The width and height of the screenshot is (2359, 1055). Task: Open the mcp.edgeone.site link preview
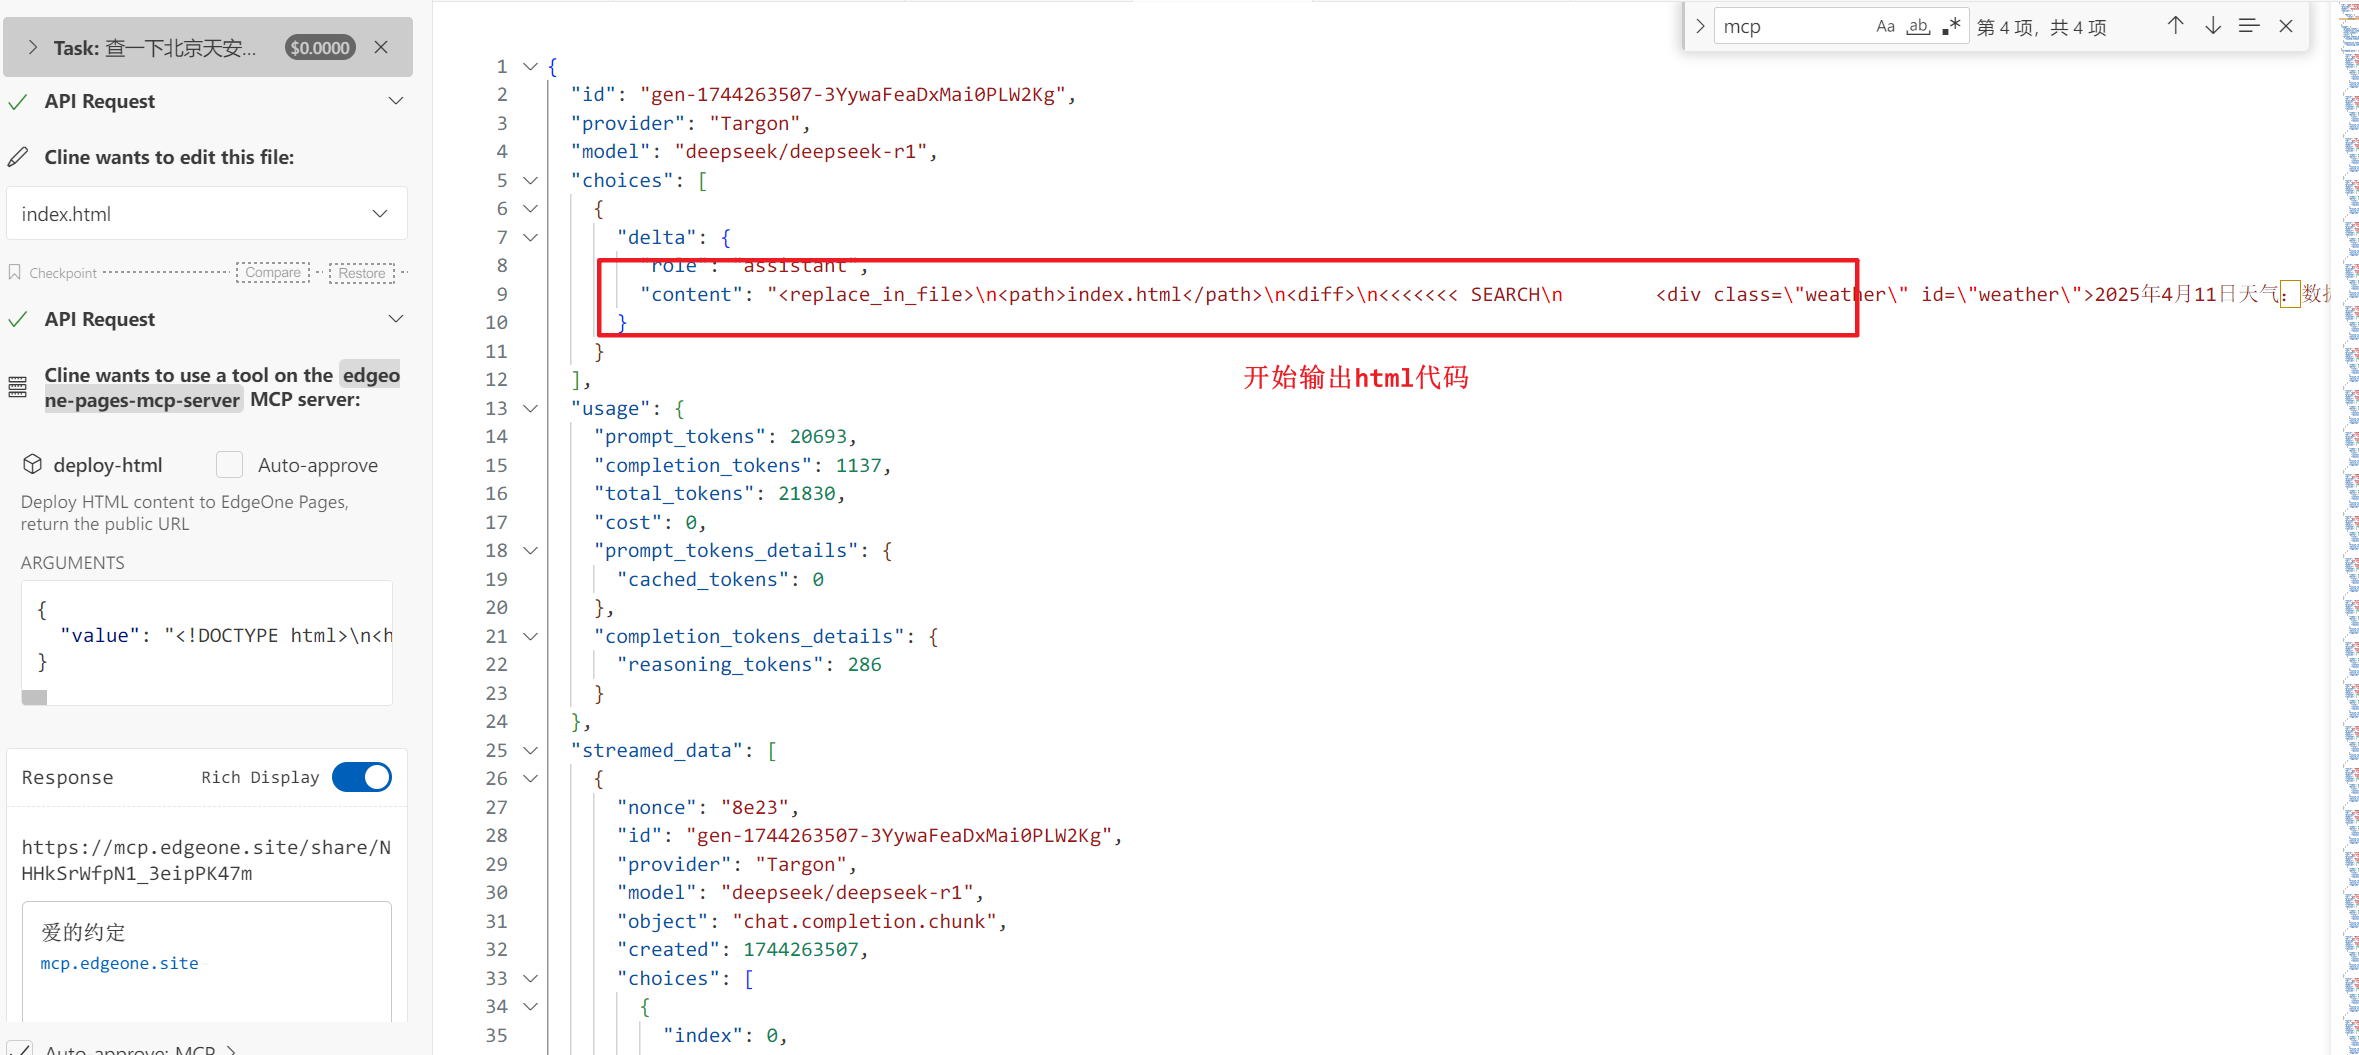(119, 963)
